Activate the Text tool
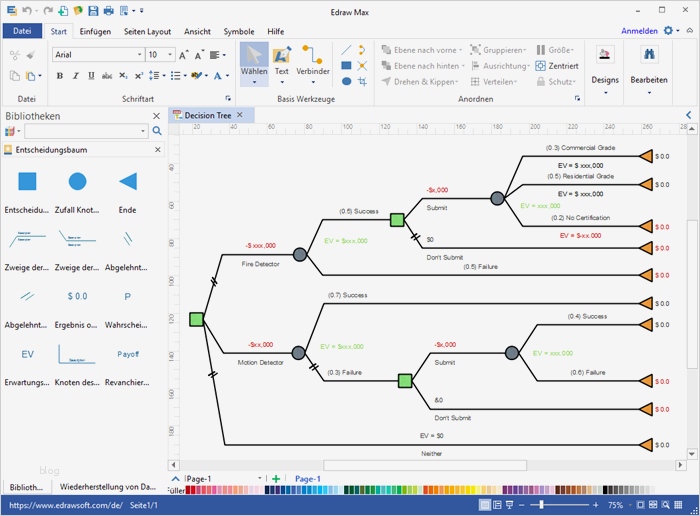This screenshot has height=516, width=700. (282, 64)
